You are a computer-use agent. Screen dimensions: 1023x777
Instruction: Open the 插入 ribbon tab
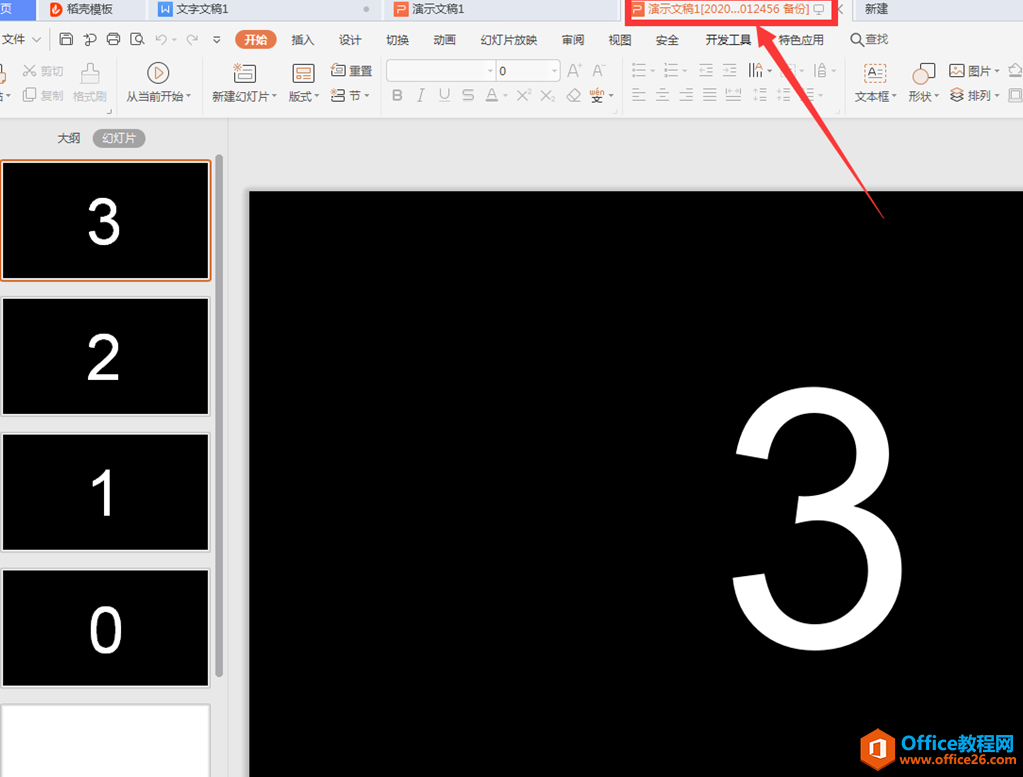[302, 40]
